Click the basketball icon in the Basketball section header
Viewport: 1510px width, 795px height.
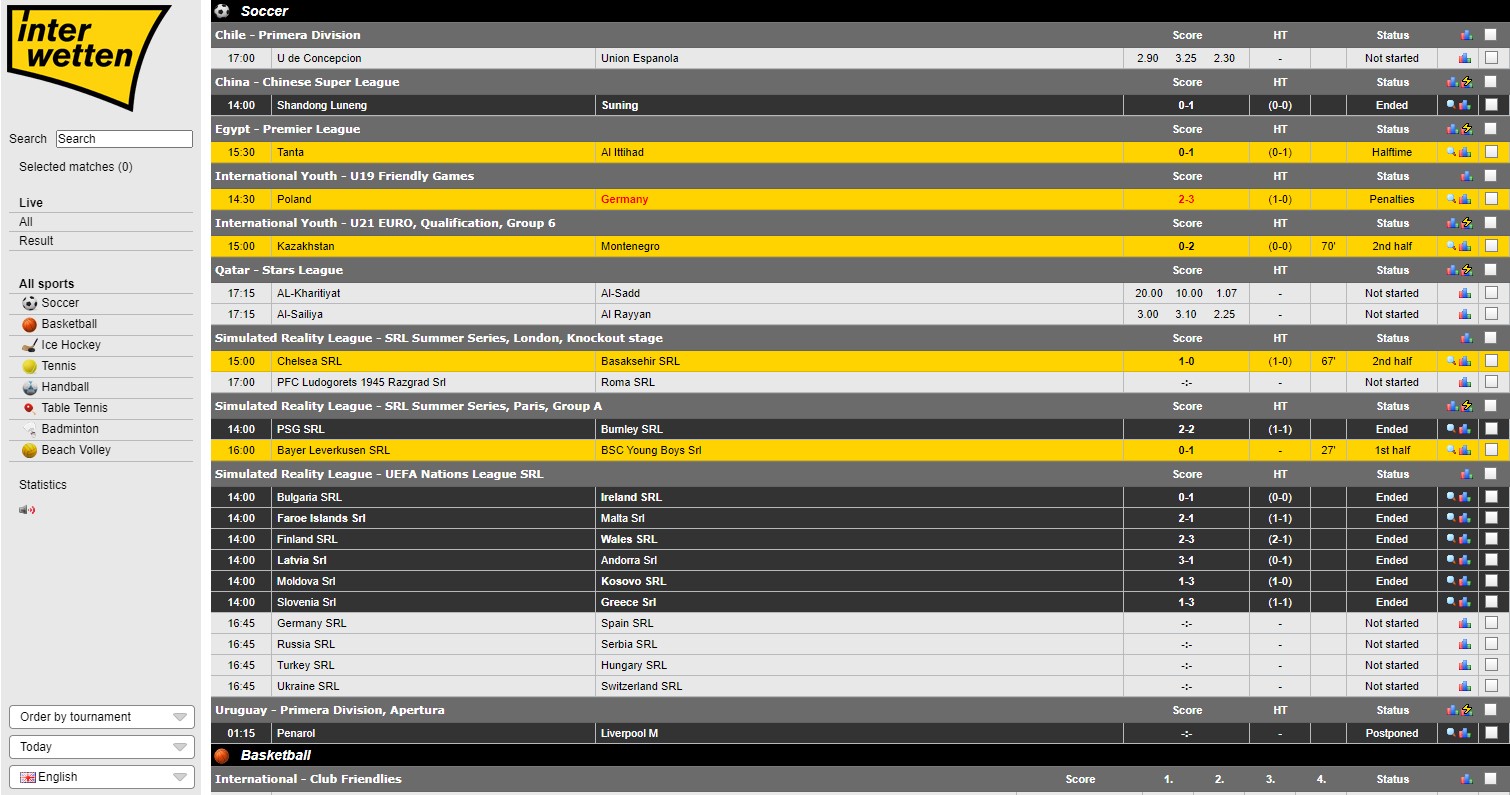tap(222, 756)
